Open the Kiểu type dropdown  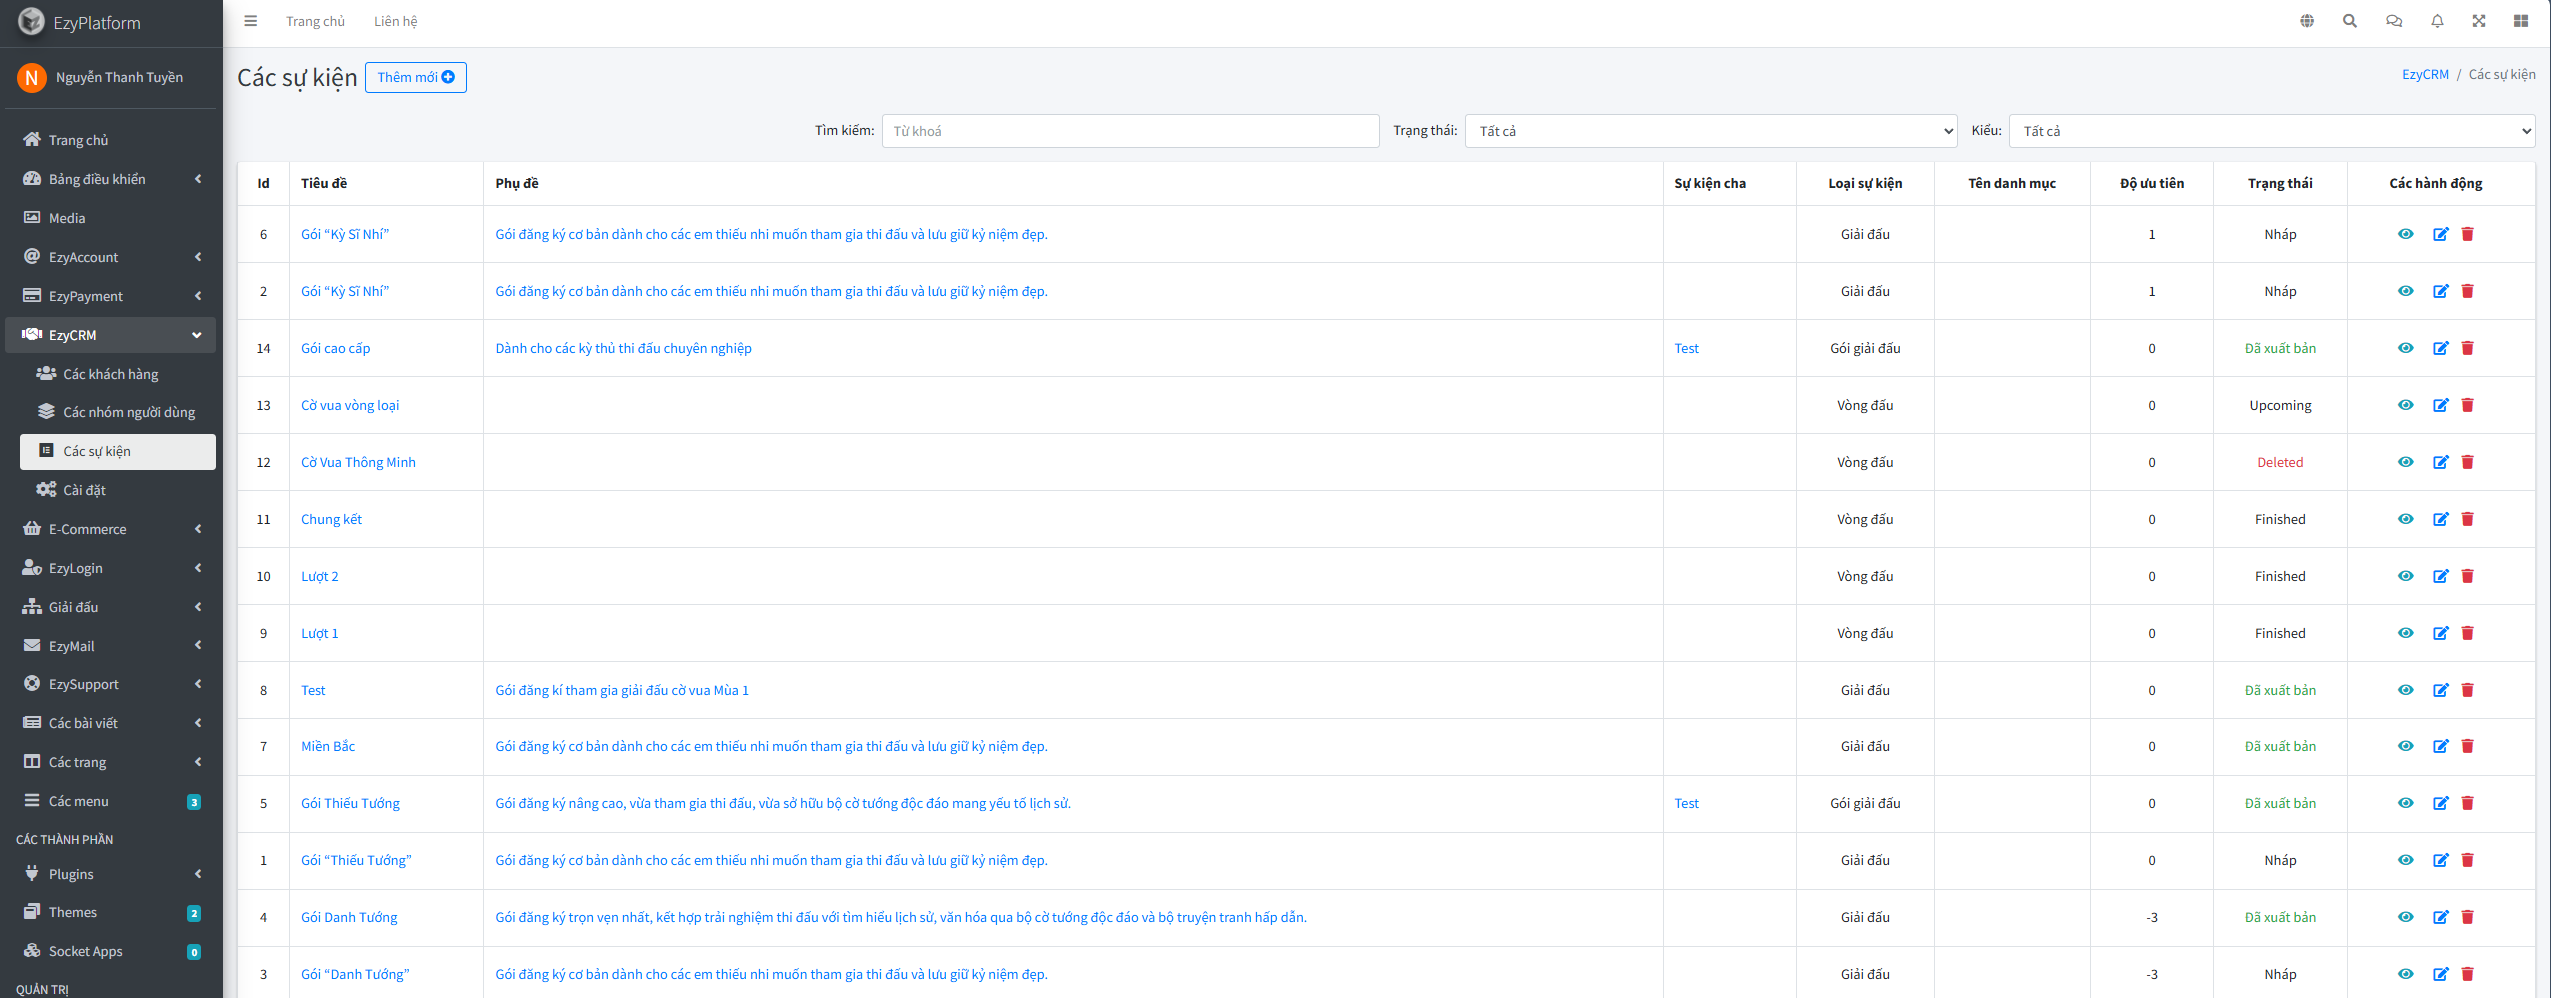tap(2271, 131)
